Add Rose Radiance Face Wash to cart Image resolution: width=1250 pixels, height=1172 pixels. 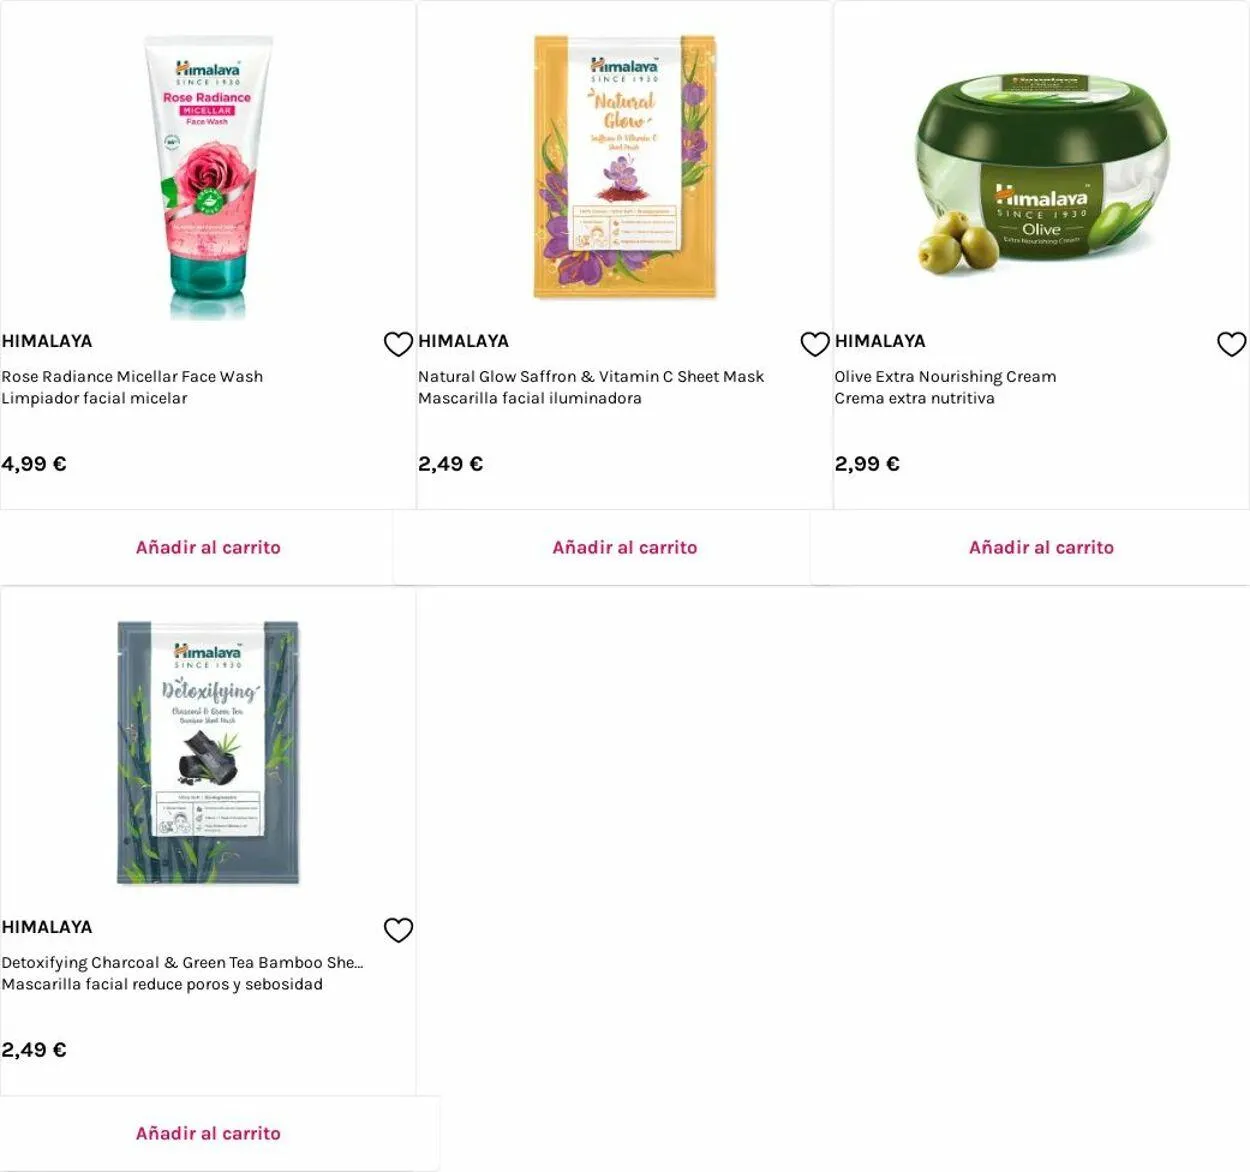208,547
